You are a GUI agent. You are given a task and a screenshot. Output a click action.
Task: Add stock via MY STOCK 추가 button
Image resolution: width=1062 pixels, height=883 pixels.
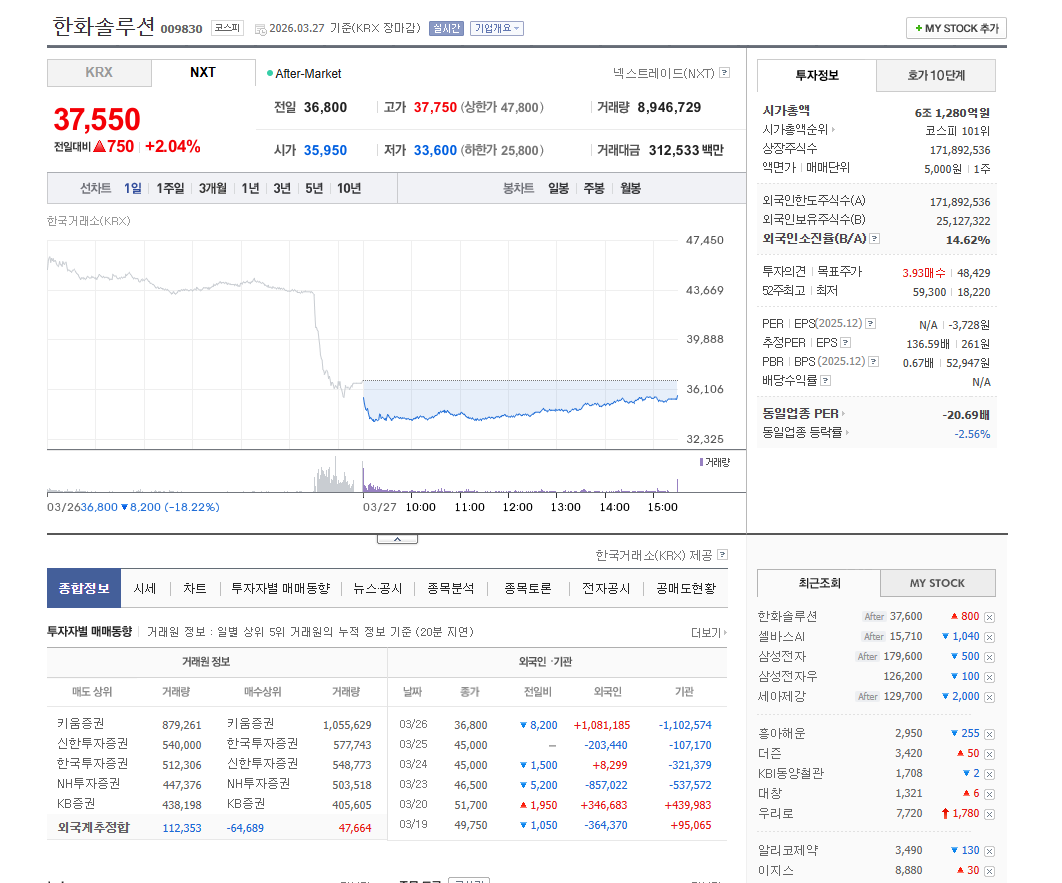click(x=956, y=28)
